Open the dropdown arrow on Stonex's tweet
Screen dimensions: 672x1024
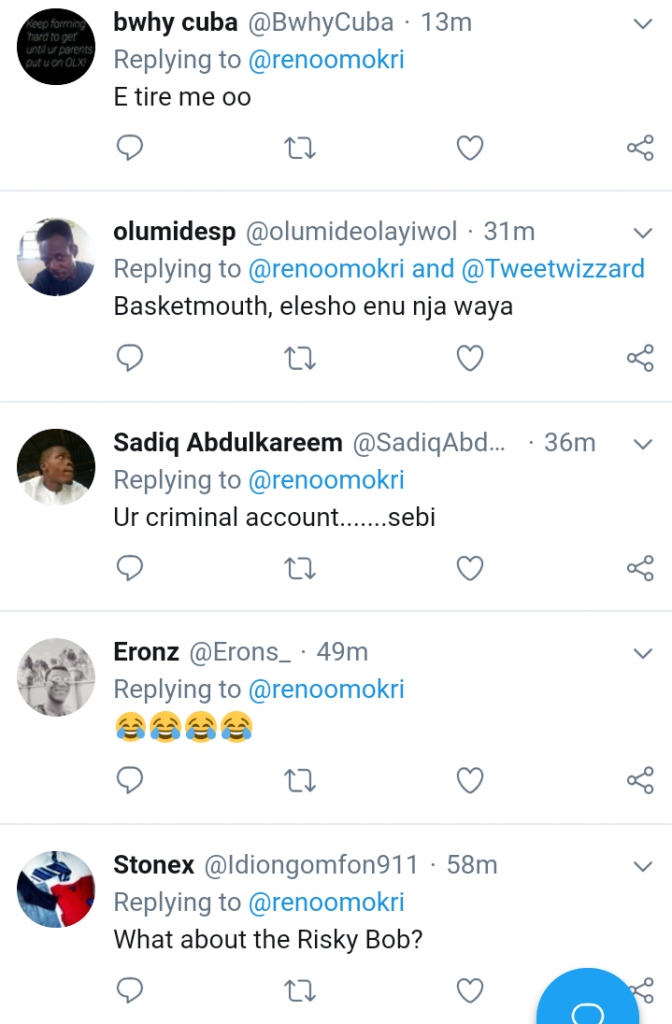[643, 865]
